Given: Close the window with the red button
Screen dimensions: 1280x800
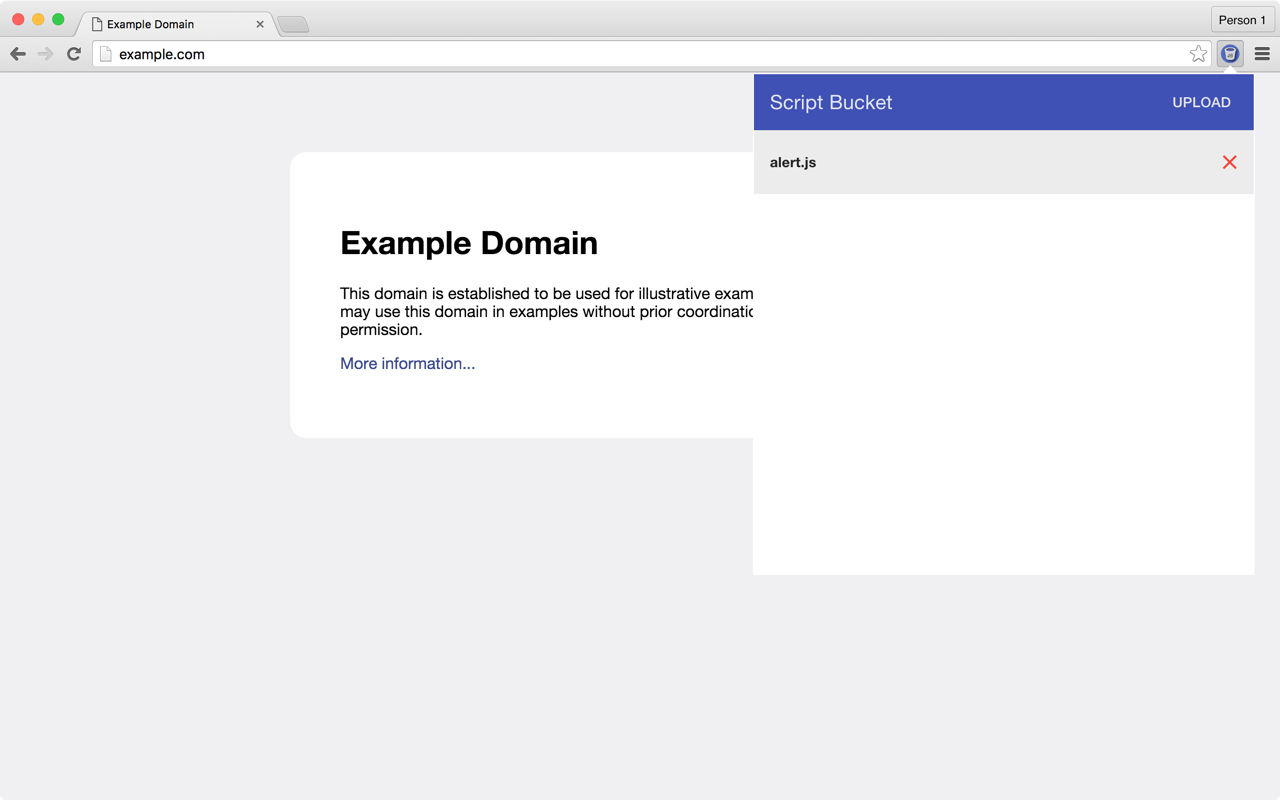Looking at the screenshot, I should [x=18, y=19].
